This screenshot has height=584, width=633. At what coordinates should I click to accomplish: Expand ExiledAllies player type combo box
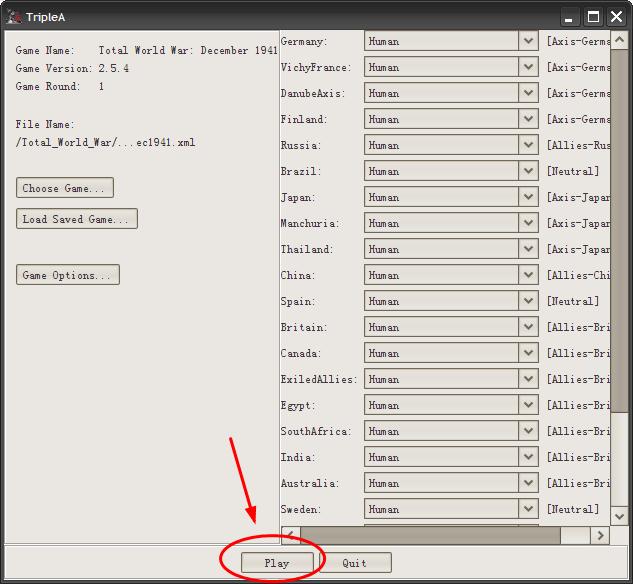[x=451, y=379]
